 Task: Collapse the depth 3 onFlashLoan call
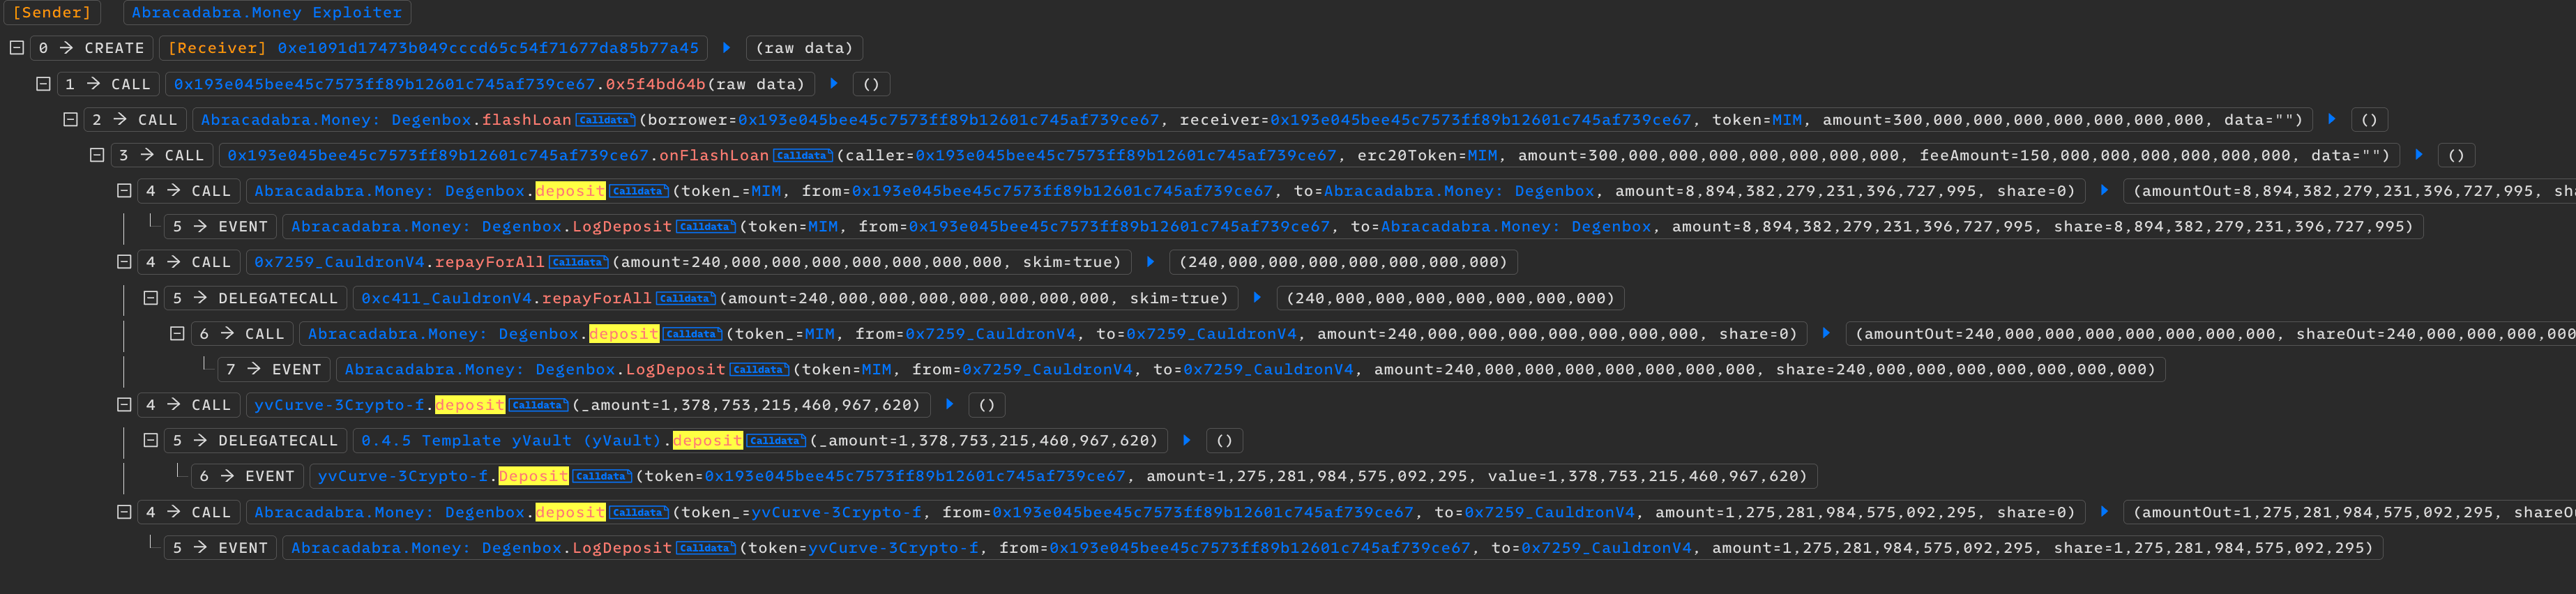[97, 156]
